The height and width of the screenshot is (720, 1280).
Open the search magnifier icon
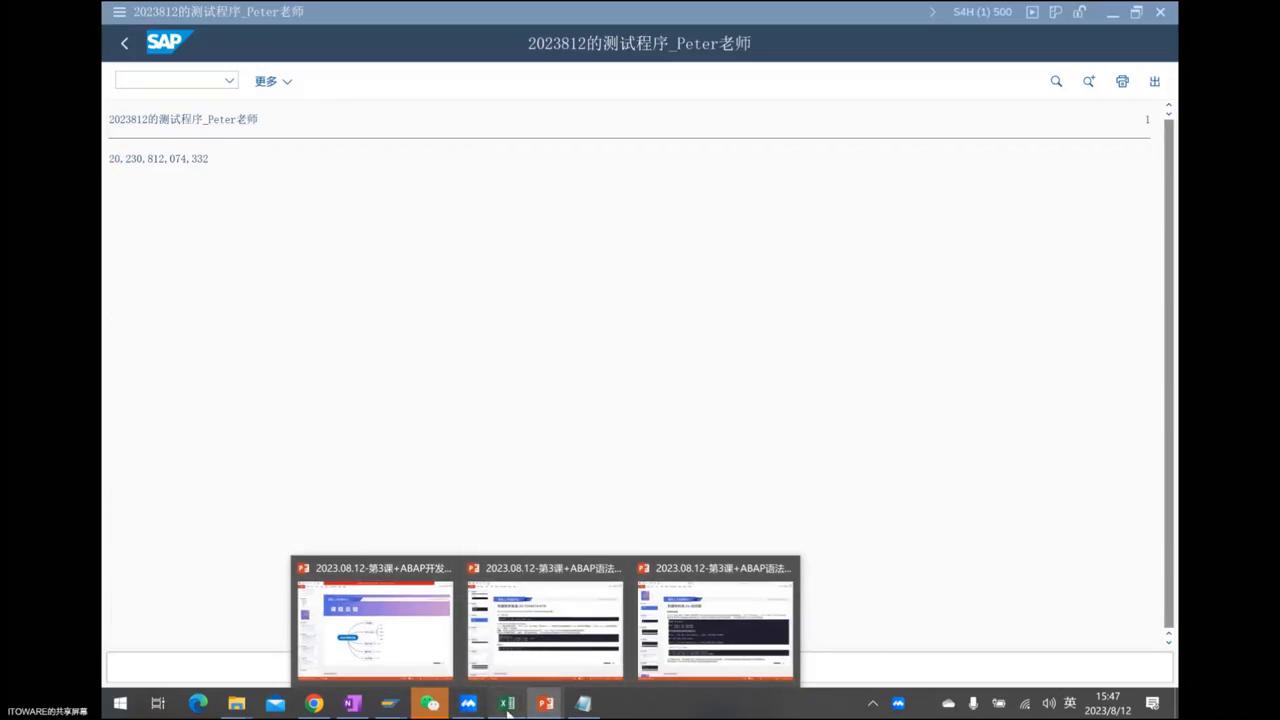(1056, 81)
